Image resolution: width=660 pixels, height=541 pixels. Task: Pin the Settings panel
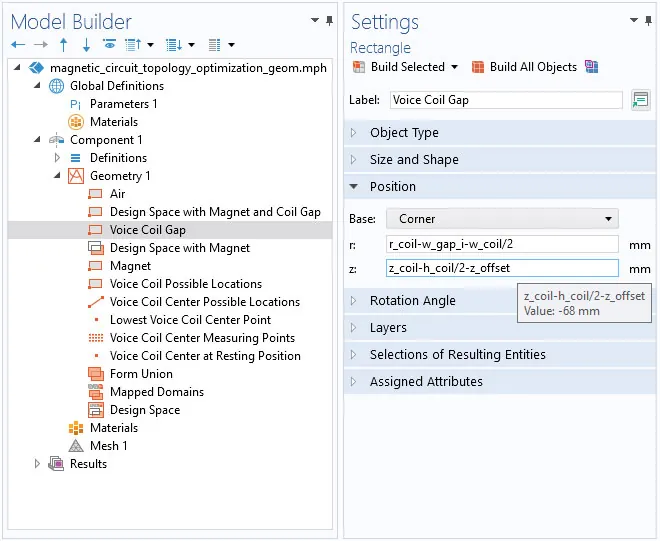(647, 21)
